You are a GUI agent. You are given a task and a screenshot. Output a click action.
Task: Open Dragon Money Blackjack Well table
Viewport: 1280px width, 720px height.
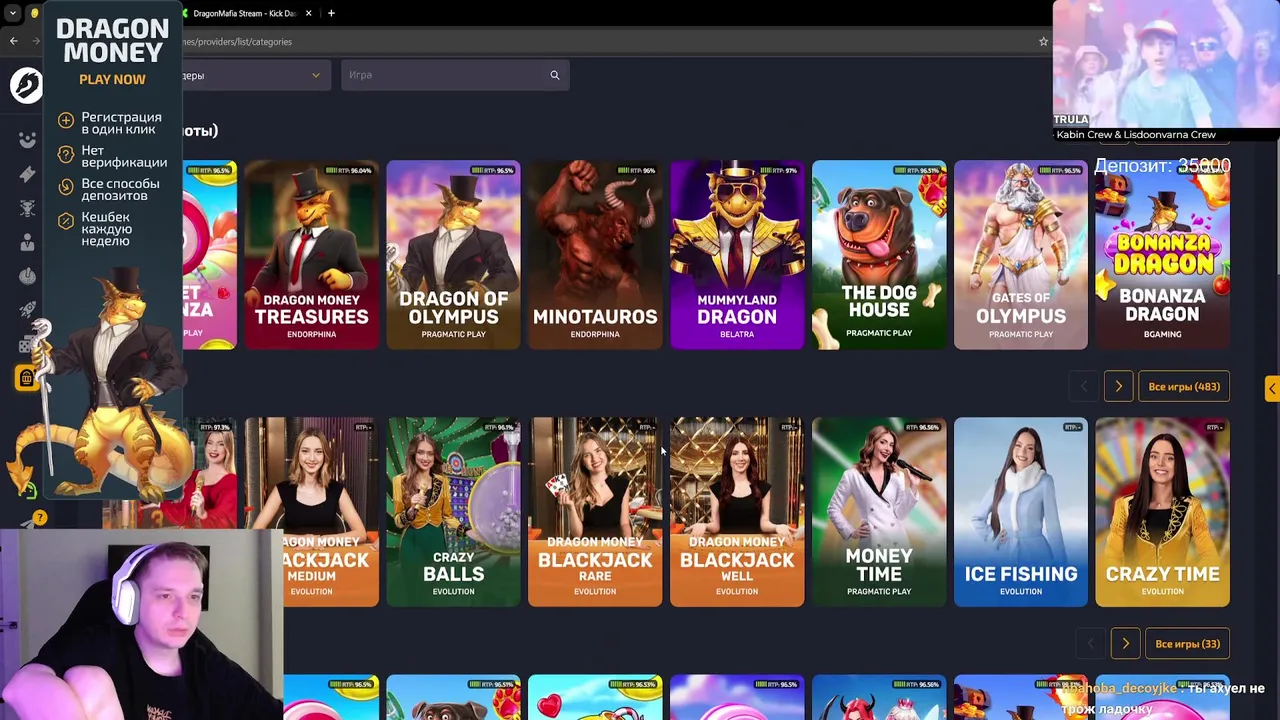(737, 512)
